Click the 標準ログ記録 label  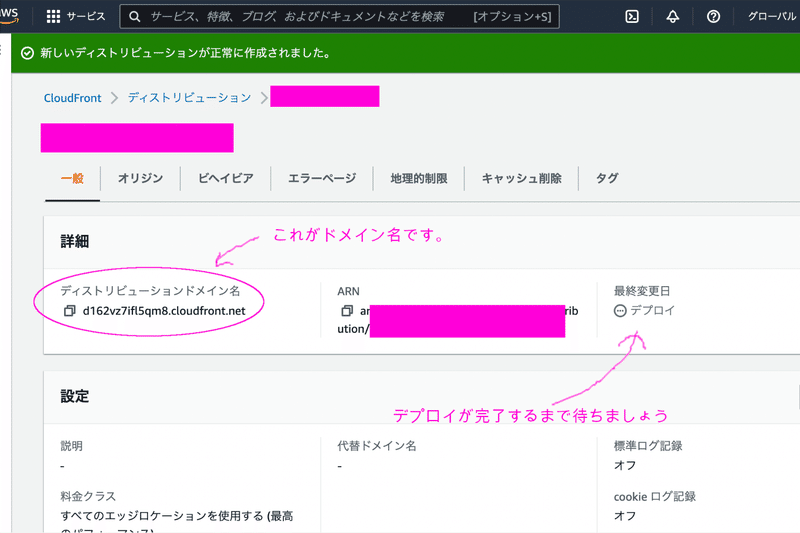(x=648, y=446)
